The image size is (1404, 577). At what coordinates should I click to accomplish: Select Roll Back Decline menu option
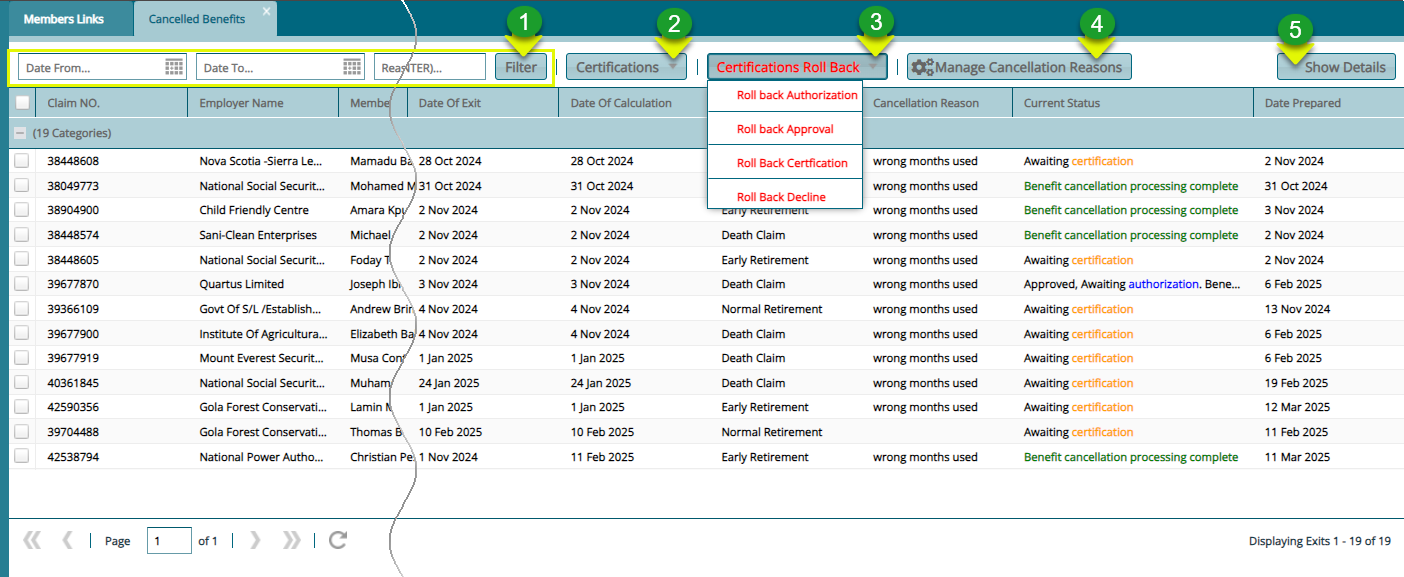pyautogui.click(x=781, y=197)
